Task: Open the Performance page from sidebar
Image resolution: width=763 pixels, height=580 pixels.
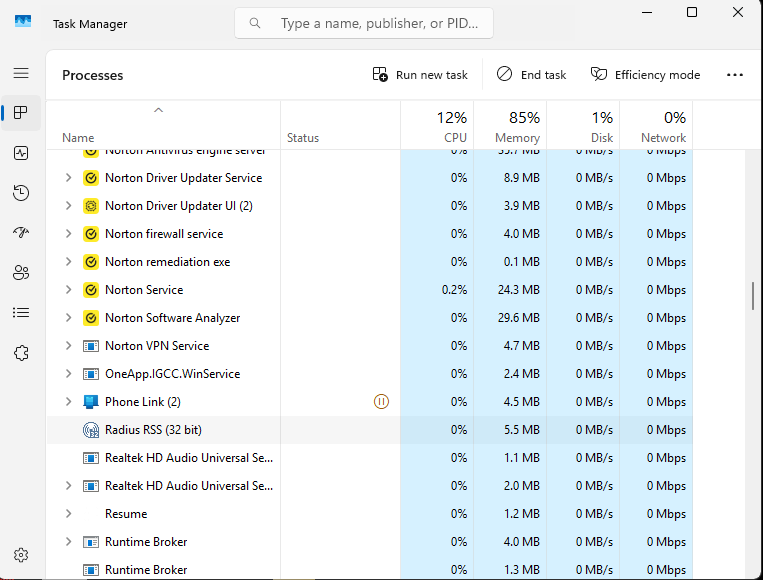Action: coord(21,153)
